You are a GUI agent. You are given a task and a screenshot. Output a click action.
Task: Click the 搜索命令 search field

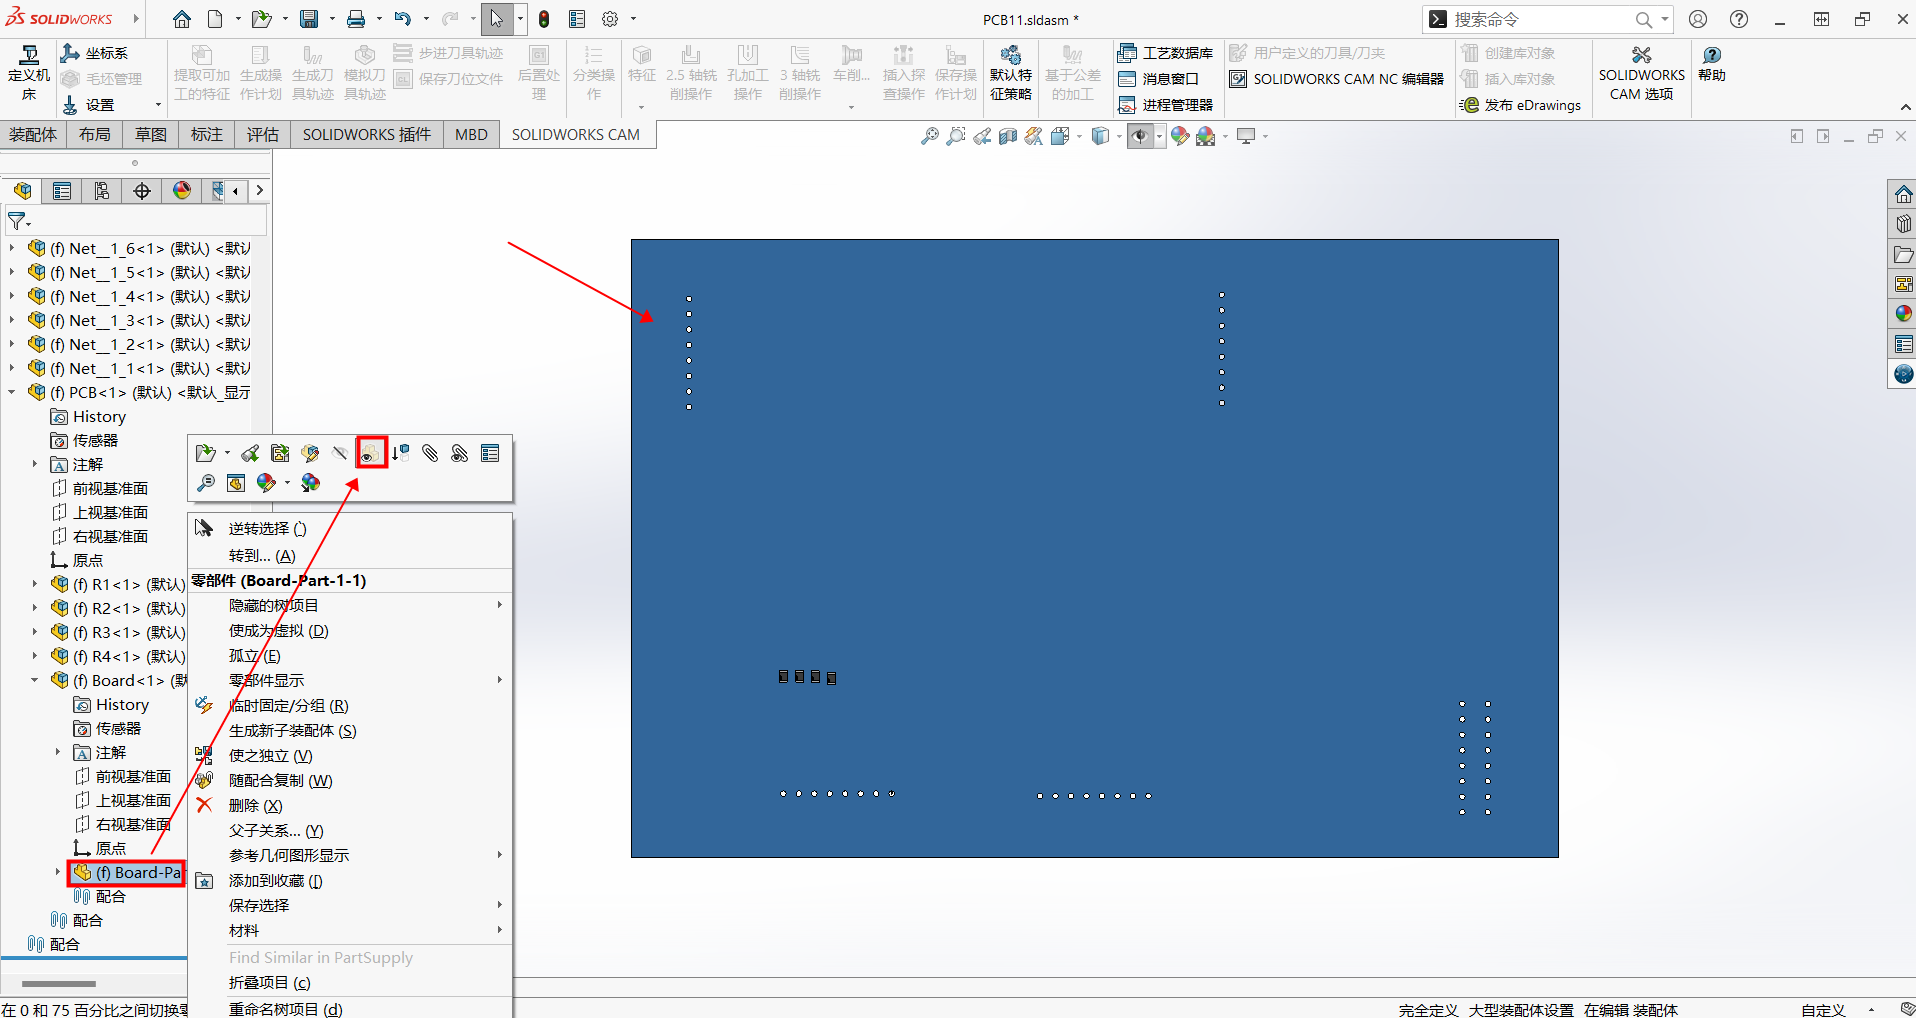(x=1535, y=20)
